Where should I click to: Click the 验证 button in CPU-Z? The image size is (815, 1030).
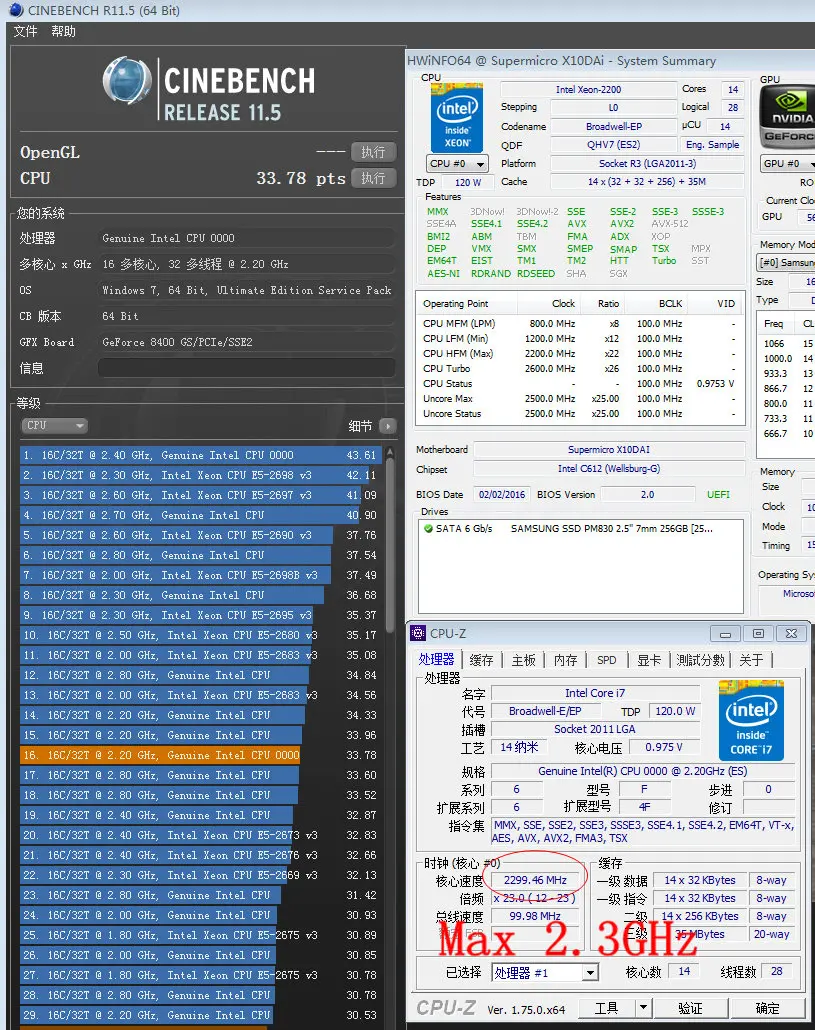[690, 1008]
